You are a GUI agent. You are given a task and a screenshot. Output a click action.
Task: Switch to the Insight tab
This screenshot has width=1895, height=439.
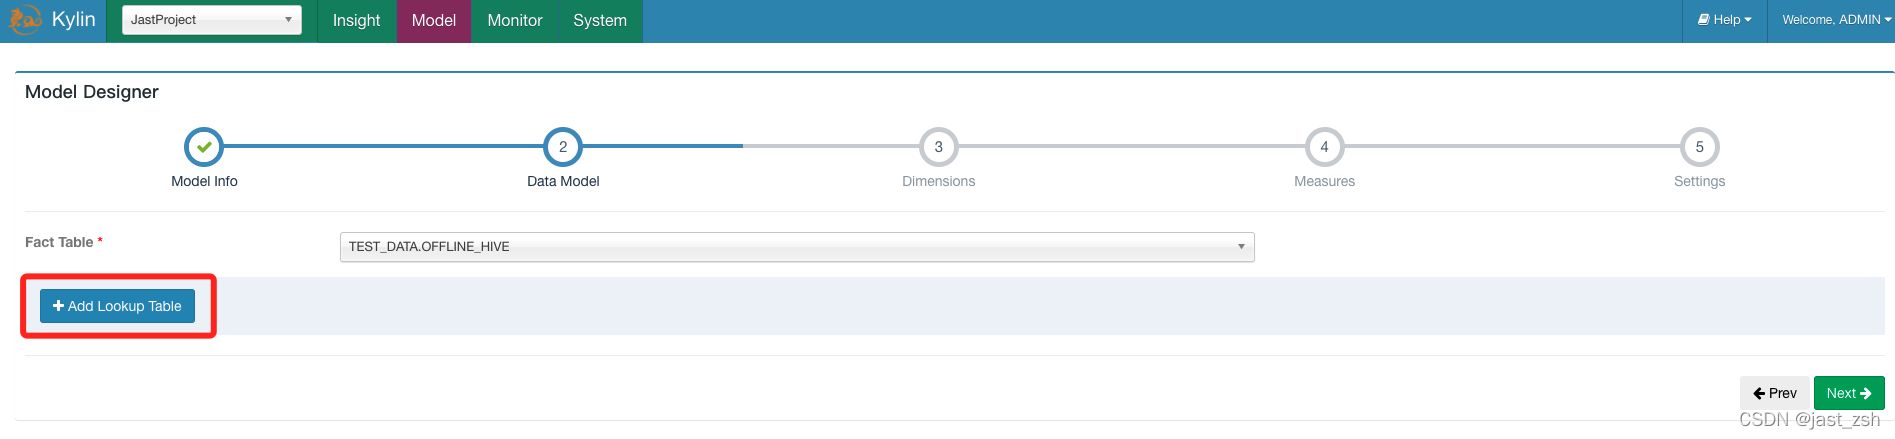[356, 21]
